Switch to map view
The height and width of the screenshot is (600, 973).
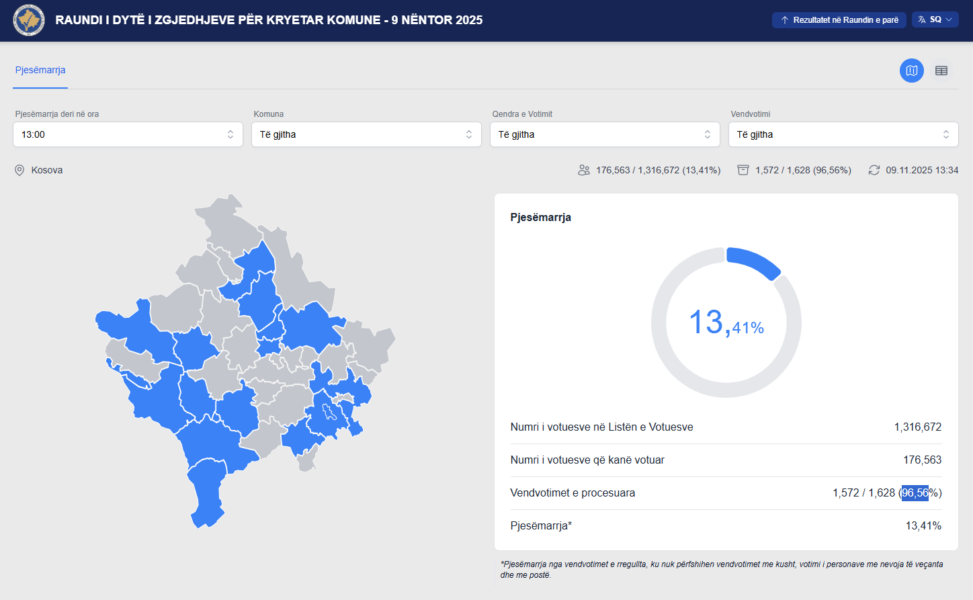coord(911,71)
